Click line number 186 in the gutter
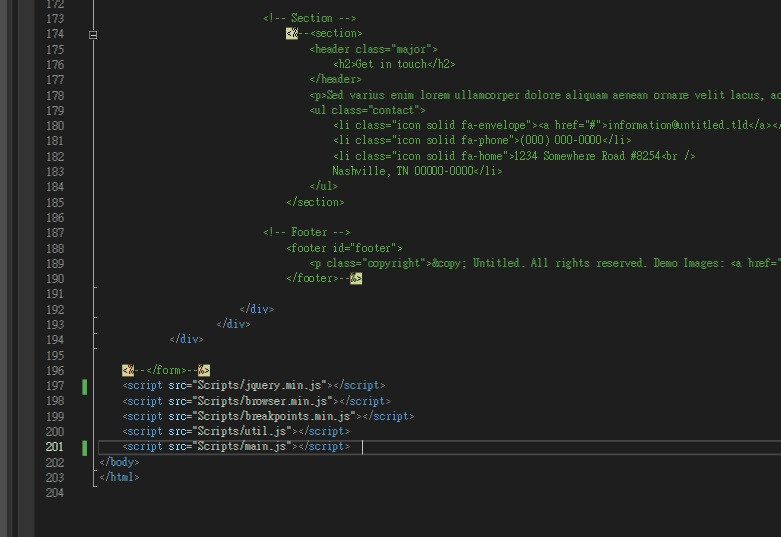The width and height of the screenshot is (781, 537). [x=55, y=218]
